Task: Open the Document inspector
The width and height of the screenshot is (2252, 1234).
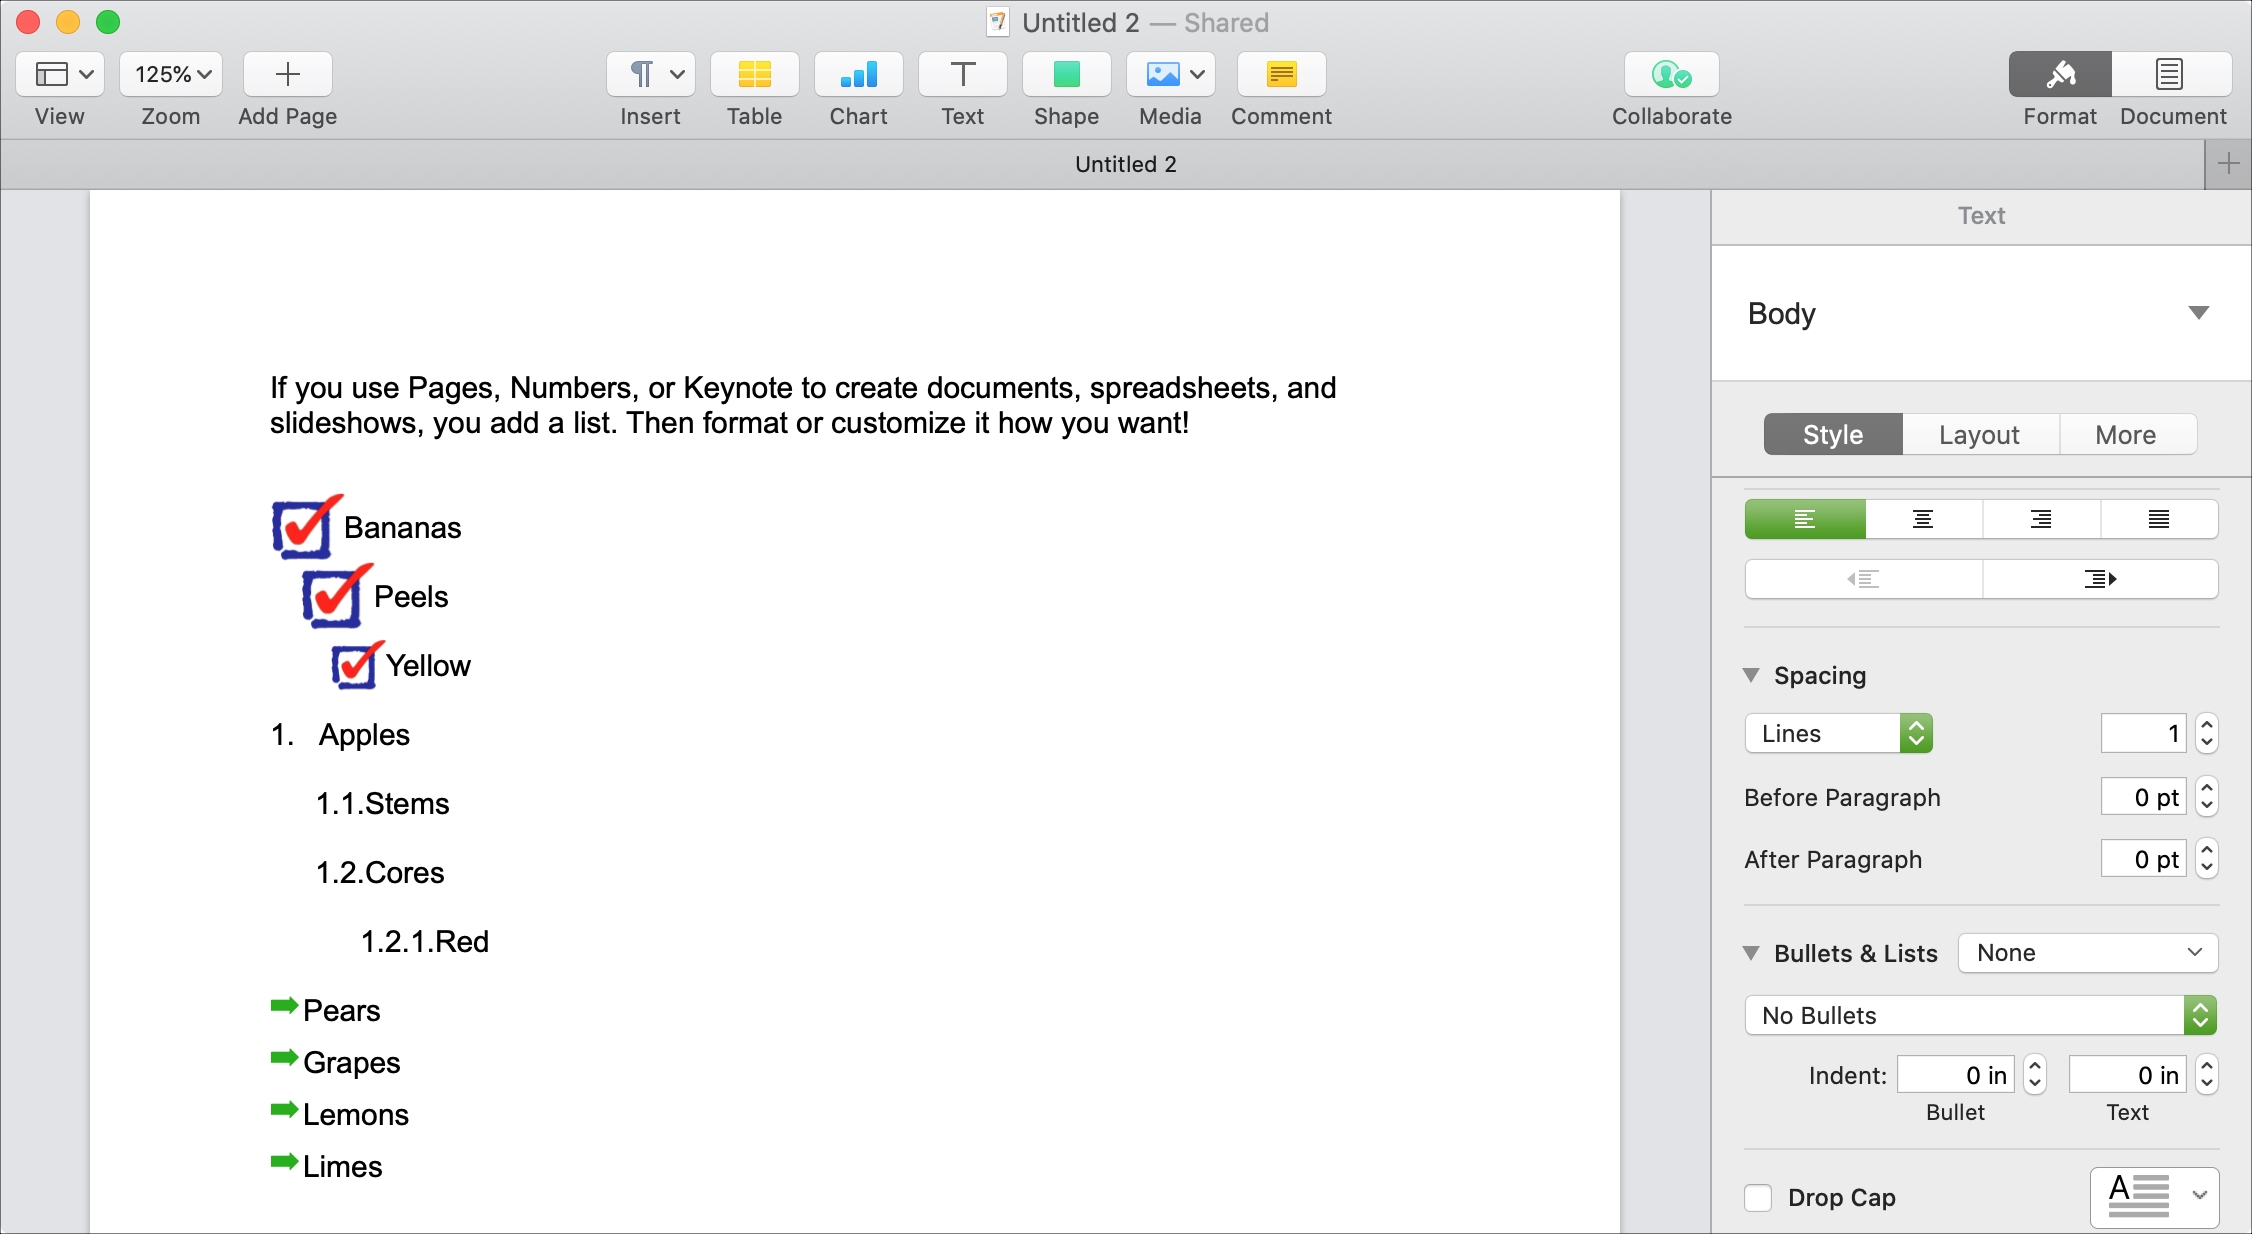Action: (2172, 74)
